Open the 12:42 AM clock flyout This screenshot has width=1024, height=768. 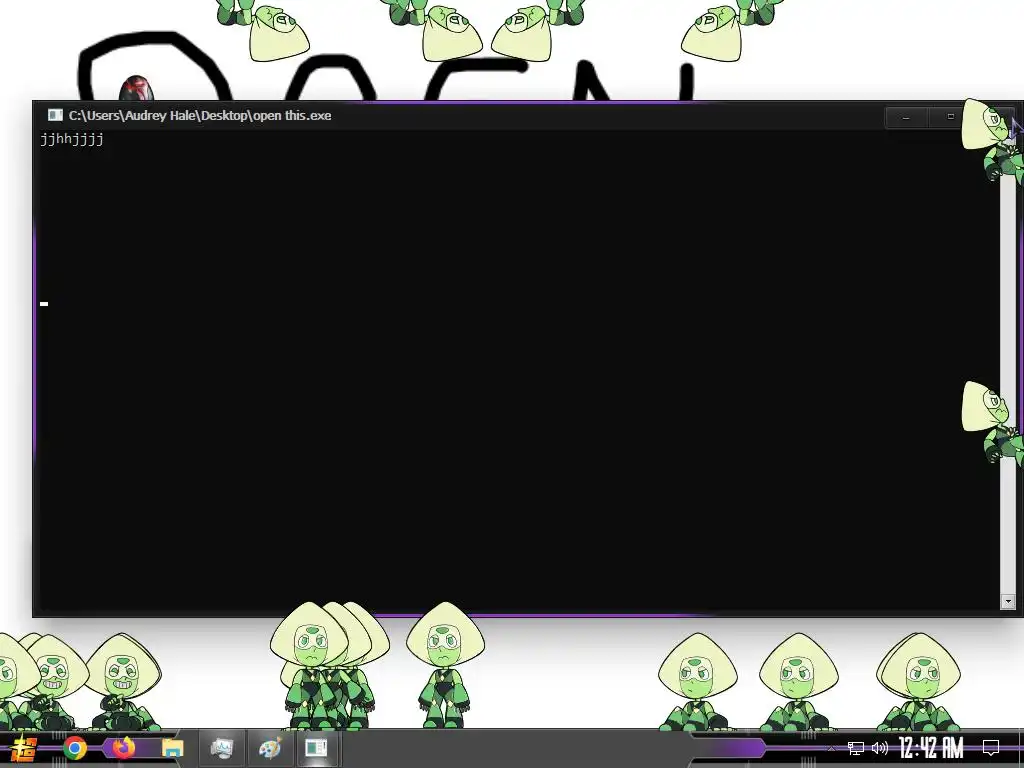(931, 748)
